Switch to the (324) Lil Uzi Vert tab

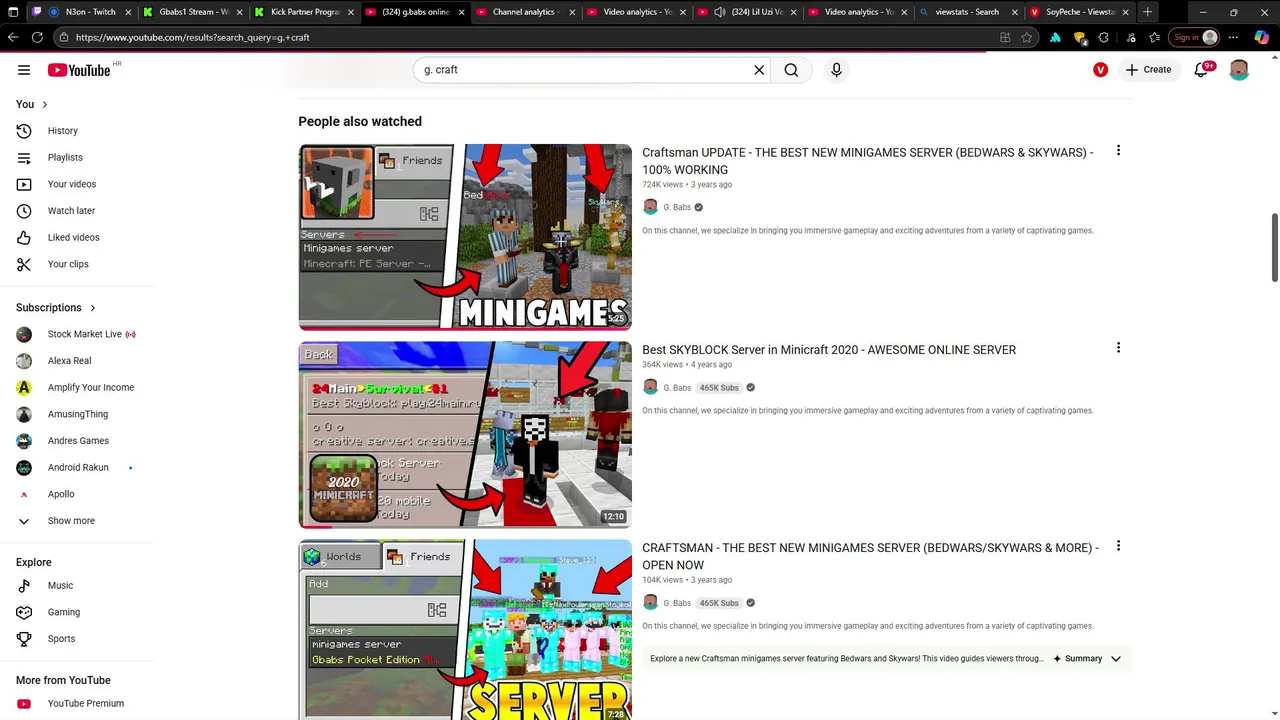pos(747,12)
